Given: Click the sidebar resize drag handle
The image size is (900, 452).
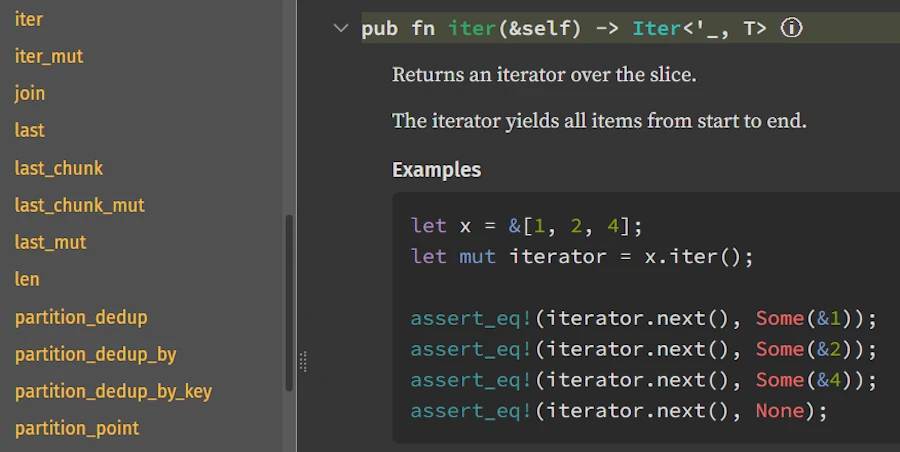Looking at the screenshot, I should (x=303, y=361).
